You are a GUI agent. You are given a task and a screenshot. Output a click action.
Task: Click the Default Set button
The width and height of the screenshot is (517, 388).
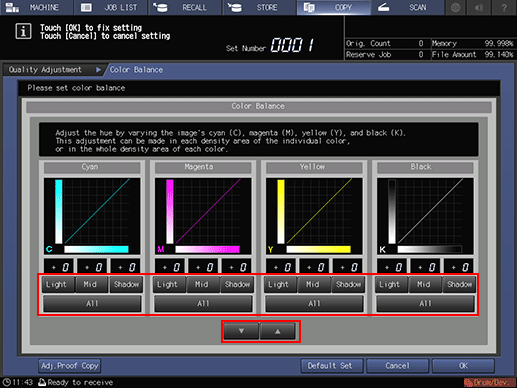(x=330, y=366)
